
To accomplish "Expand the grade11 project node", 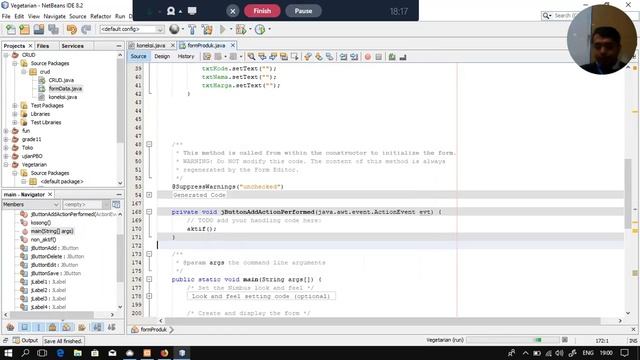I will 6,139.
